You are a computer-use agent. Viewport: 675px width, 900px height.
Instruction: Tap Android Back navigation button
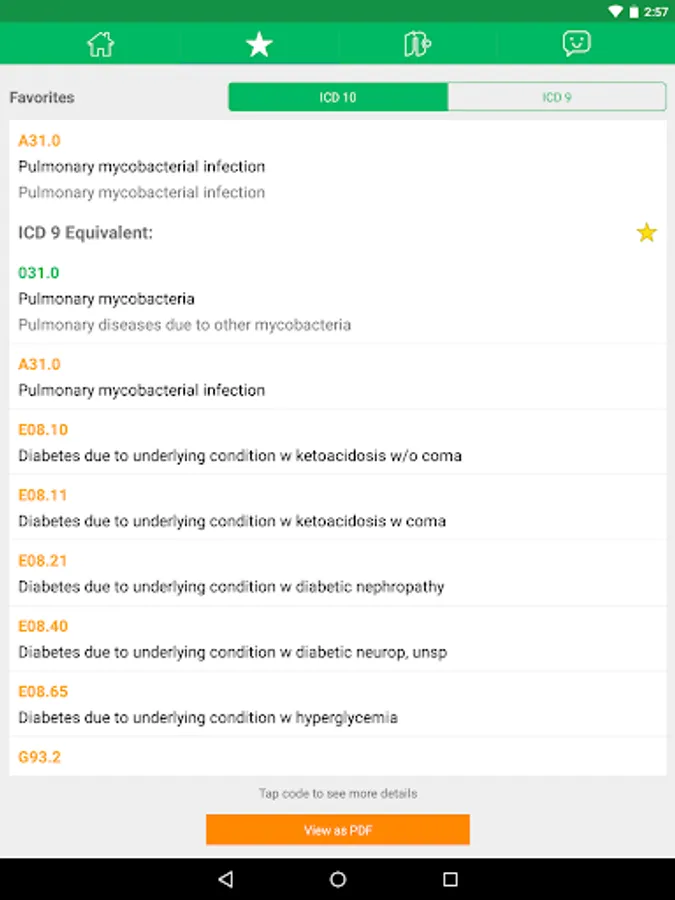pyautogui.click(x=225, y=879)
